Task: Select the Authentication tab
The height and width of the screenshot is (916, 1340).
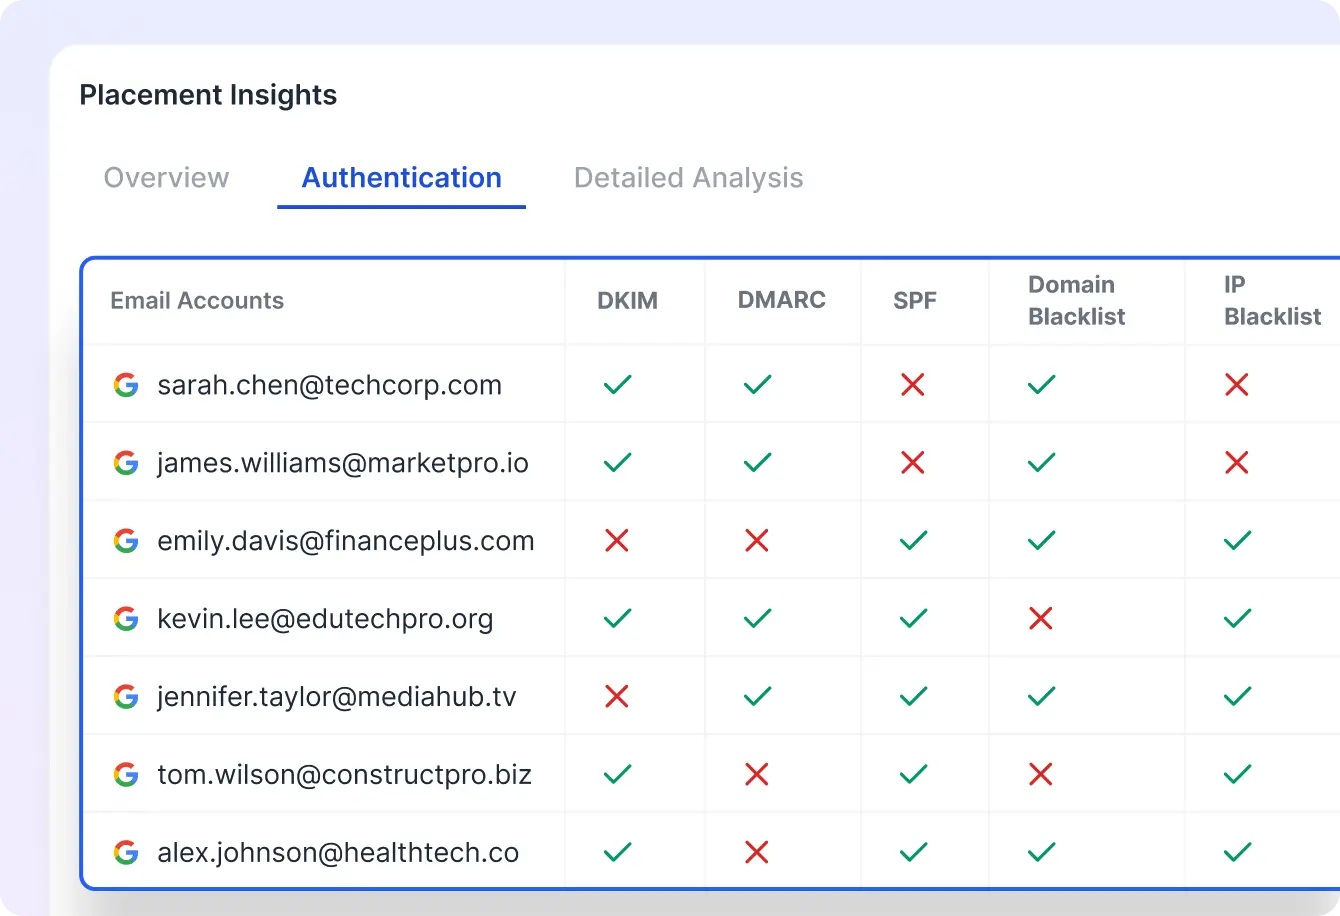Action: [401, 178]
